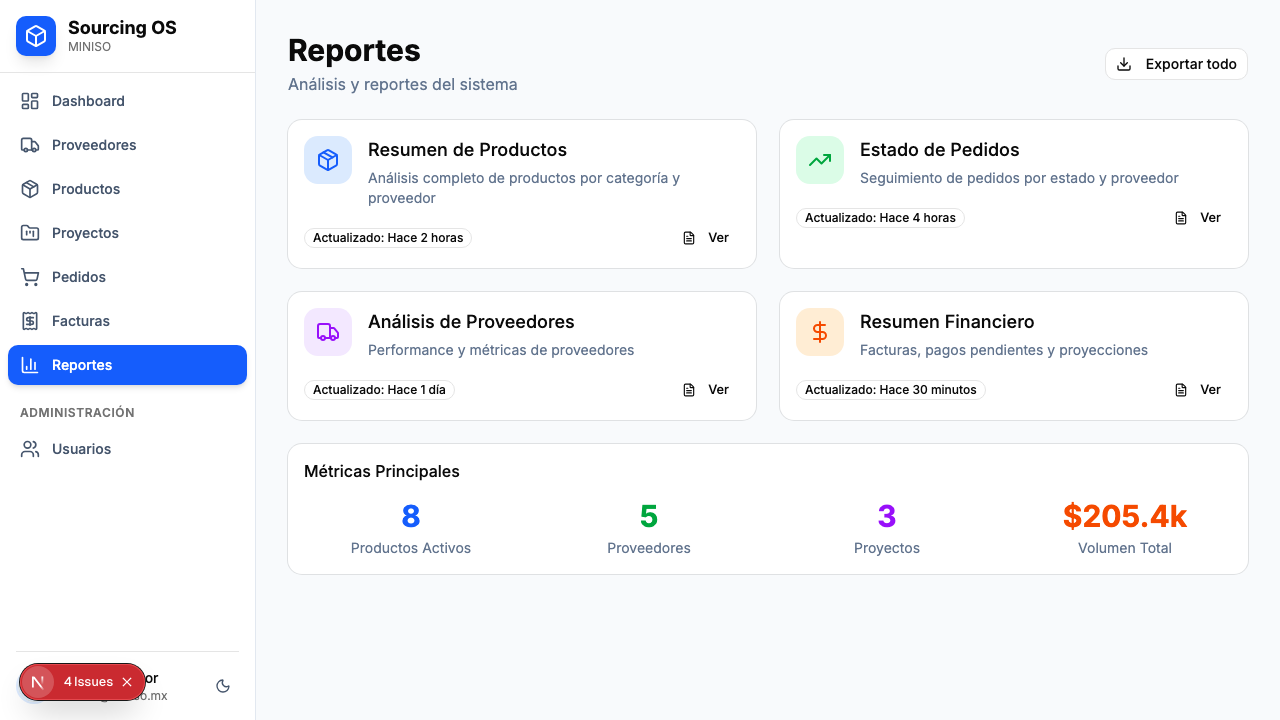Go to Proveedores in the sidebar
Screen dimensions: 1280x720
point(127,145)
